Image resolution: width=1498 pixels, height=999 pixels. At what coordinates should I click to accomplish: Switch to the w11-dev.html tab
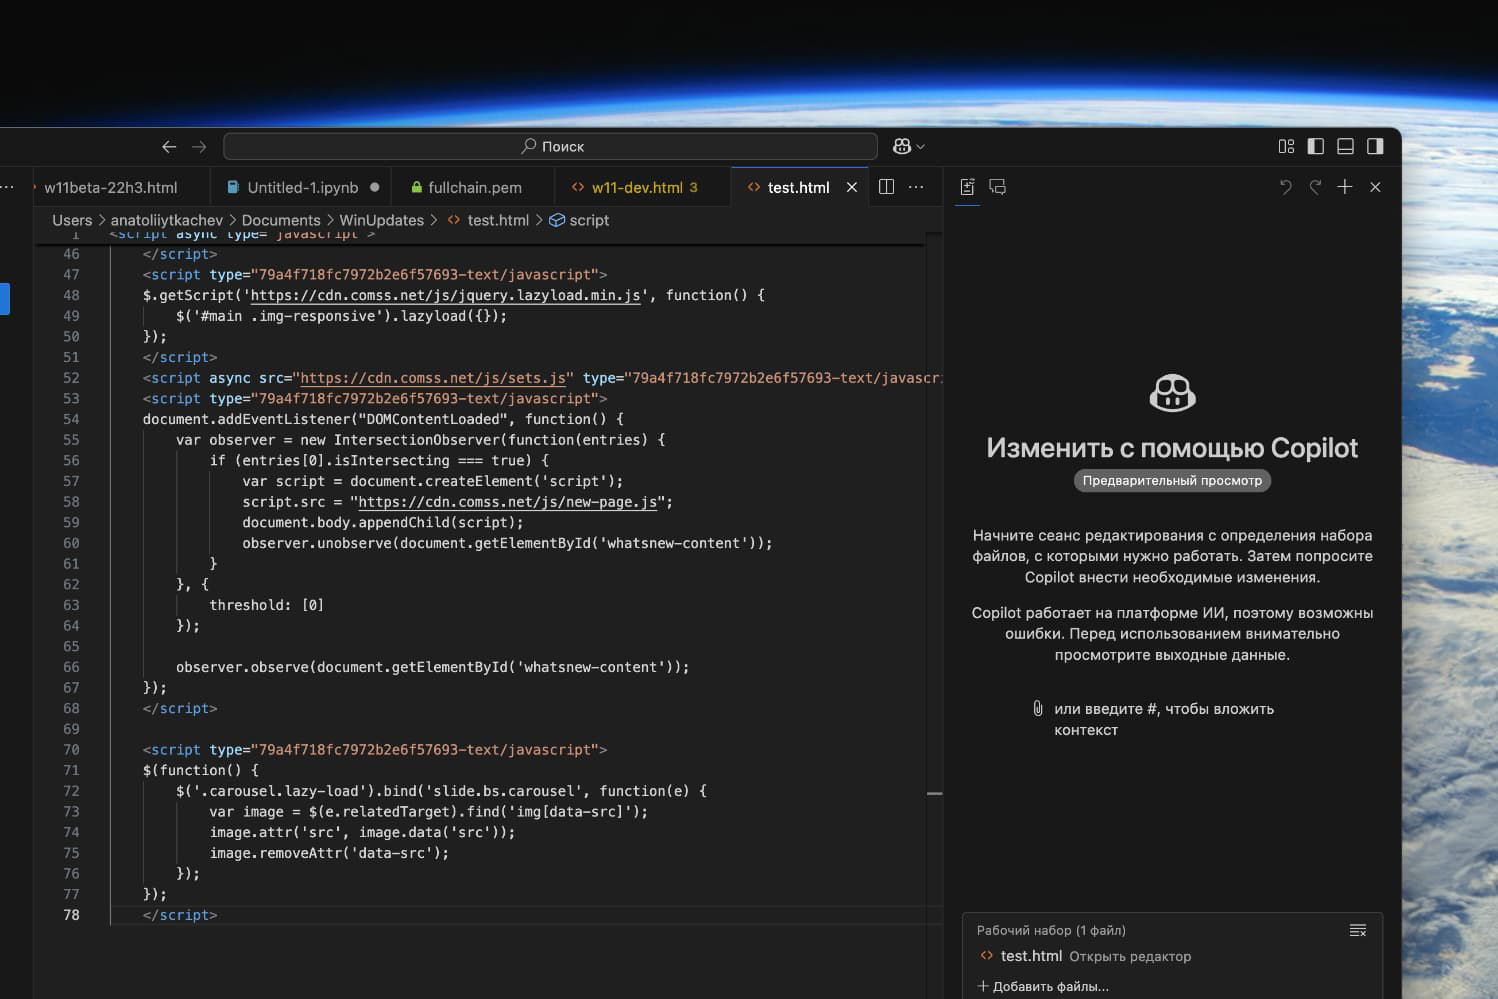click(637, 187)
